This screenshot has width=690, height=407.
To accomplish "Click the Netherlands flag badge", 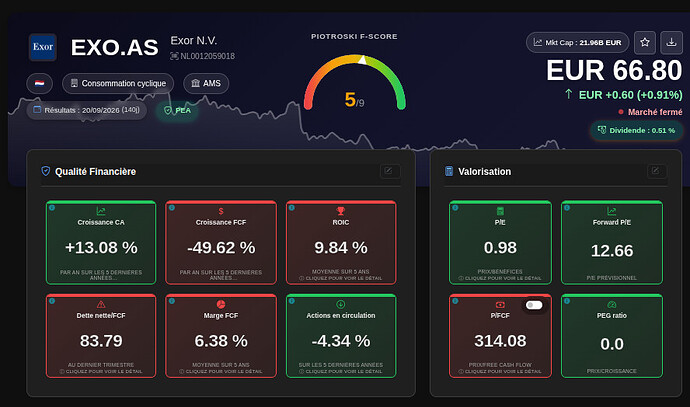I will coord(40,84).
